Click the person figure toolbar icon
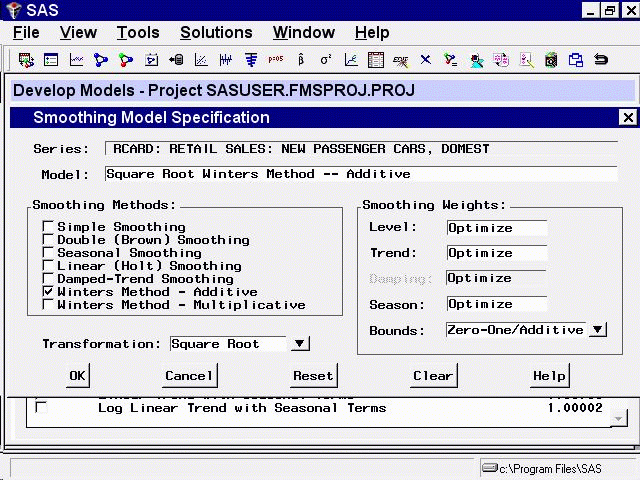The width and height of the screenshot is (640, 480). click(x=476, y=61)
